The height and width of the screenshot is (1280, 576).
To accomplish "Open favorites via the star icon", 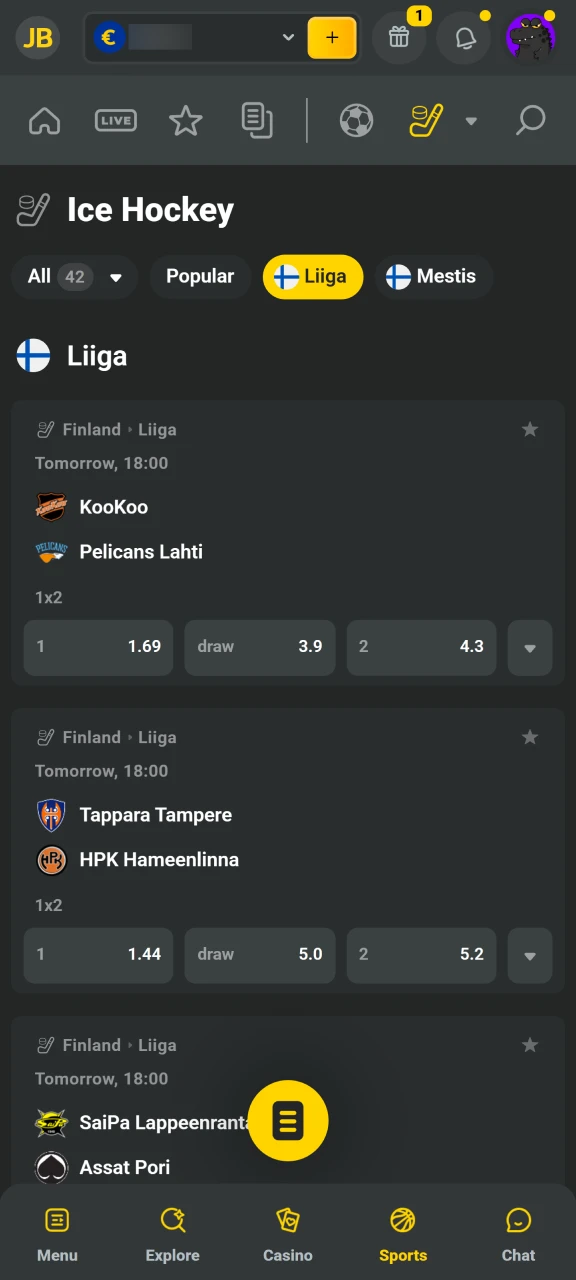I will (185, 120).
